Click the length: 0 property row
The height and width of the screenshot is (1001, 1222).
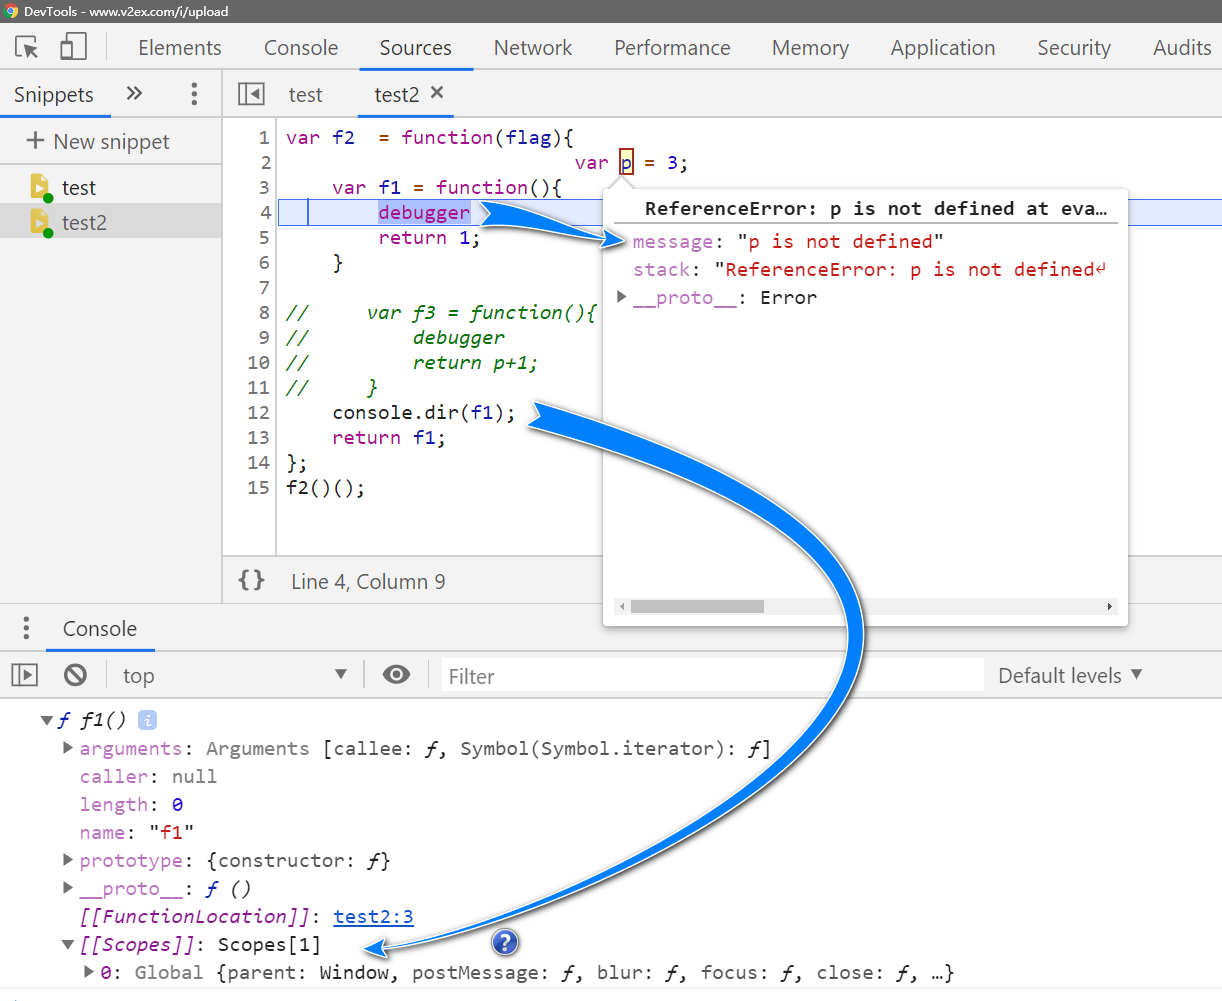point(131,804)
